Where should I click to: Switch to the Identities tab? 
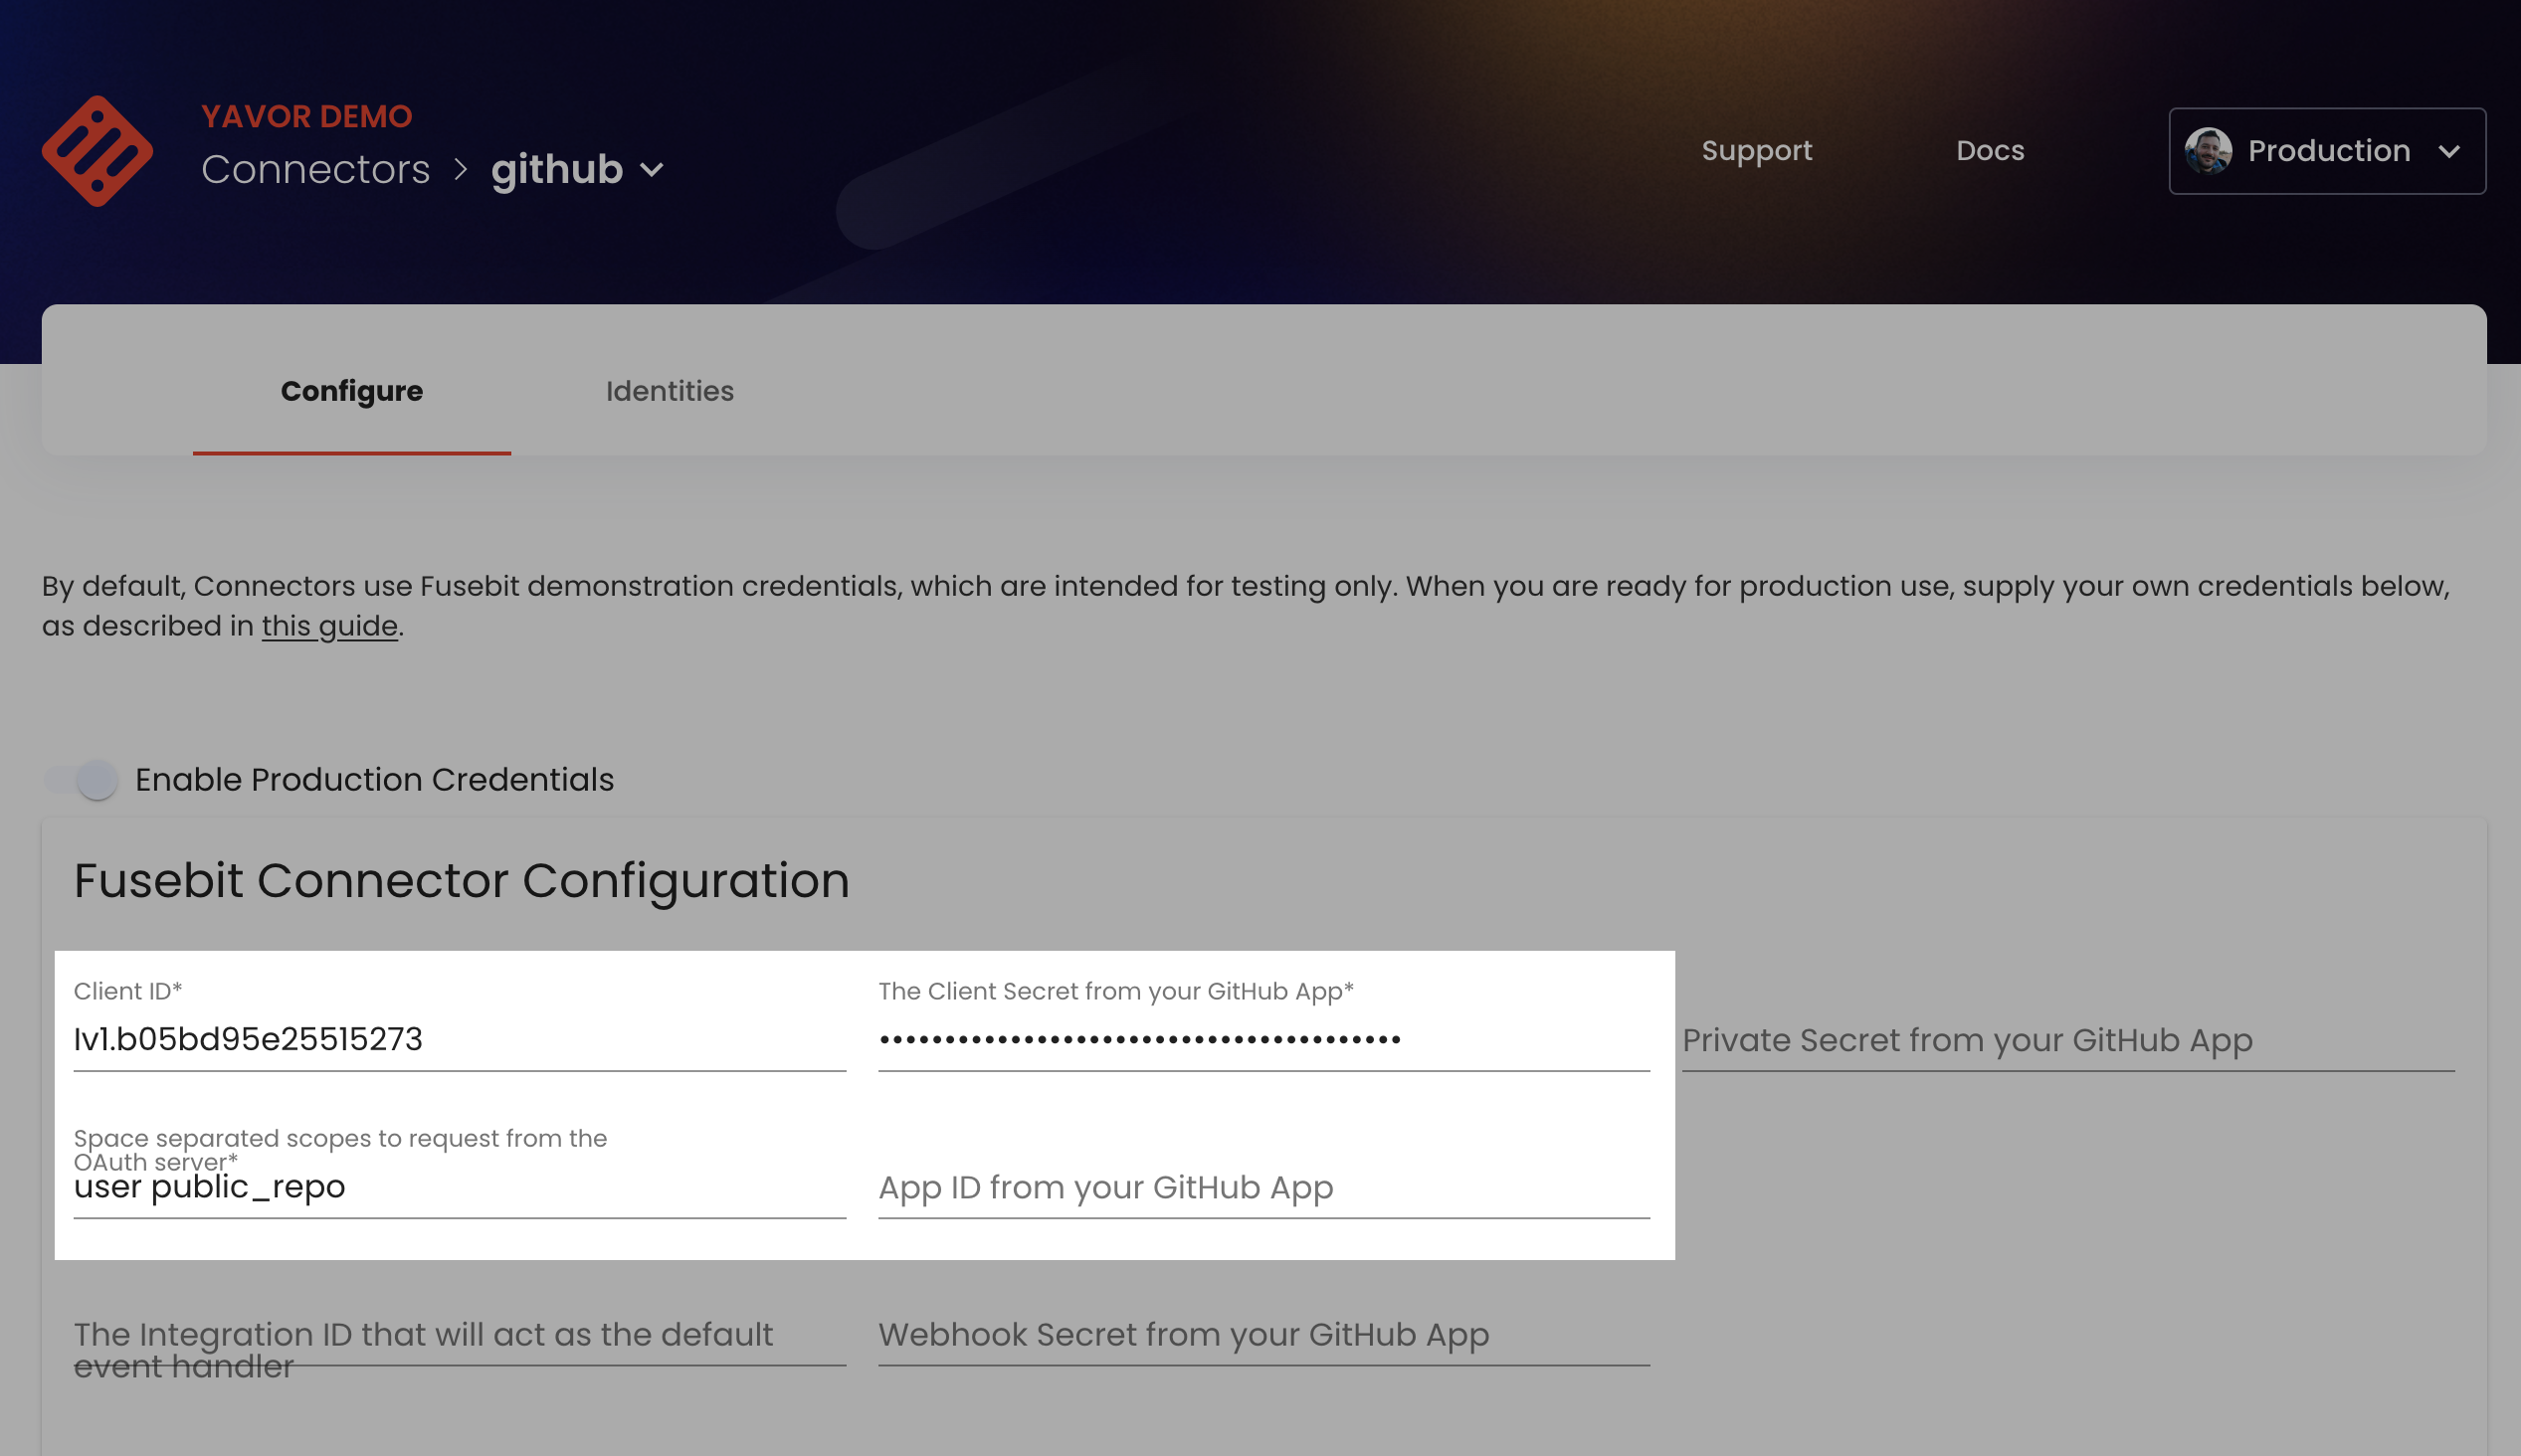click(670, 391)
